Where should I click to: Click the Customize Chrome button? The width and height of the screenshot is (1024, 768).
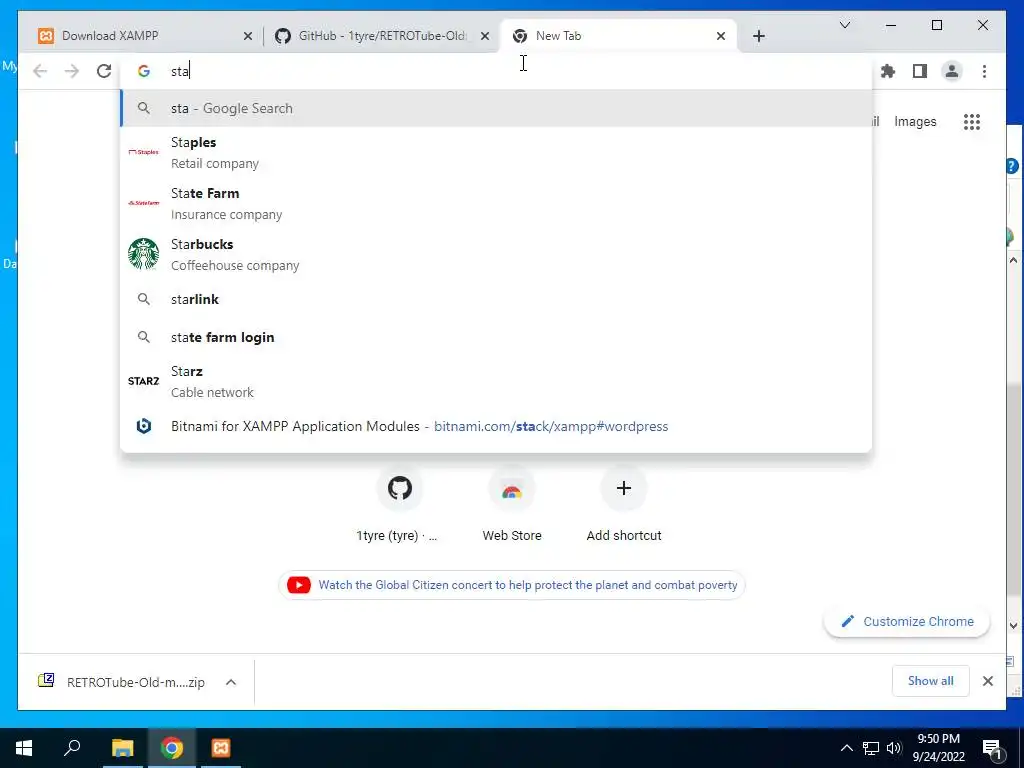(x=906, y=622)
